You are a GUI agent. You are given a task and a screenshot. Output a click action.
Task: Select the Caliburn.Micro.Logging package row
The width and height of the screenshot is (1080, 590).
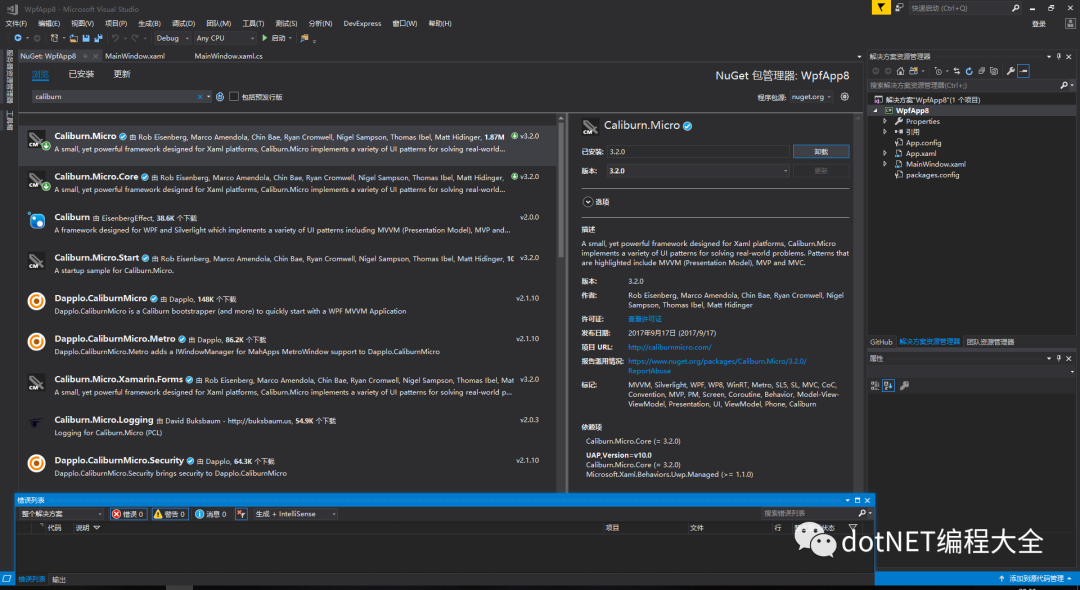point(288,425)
